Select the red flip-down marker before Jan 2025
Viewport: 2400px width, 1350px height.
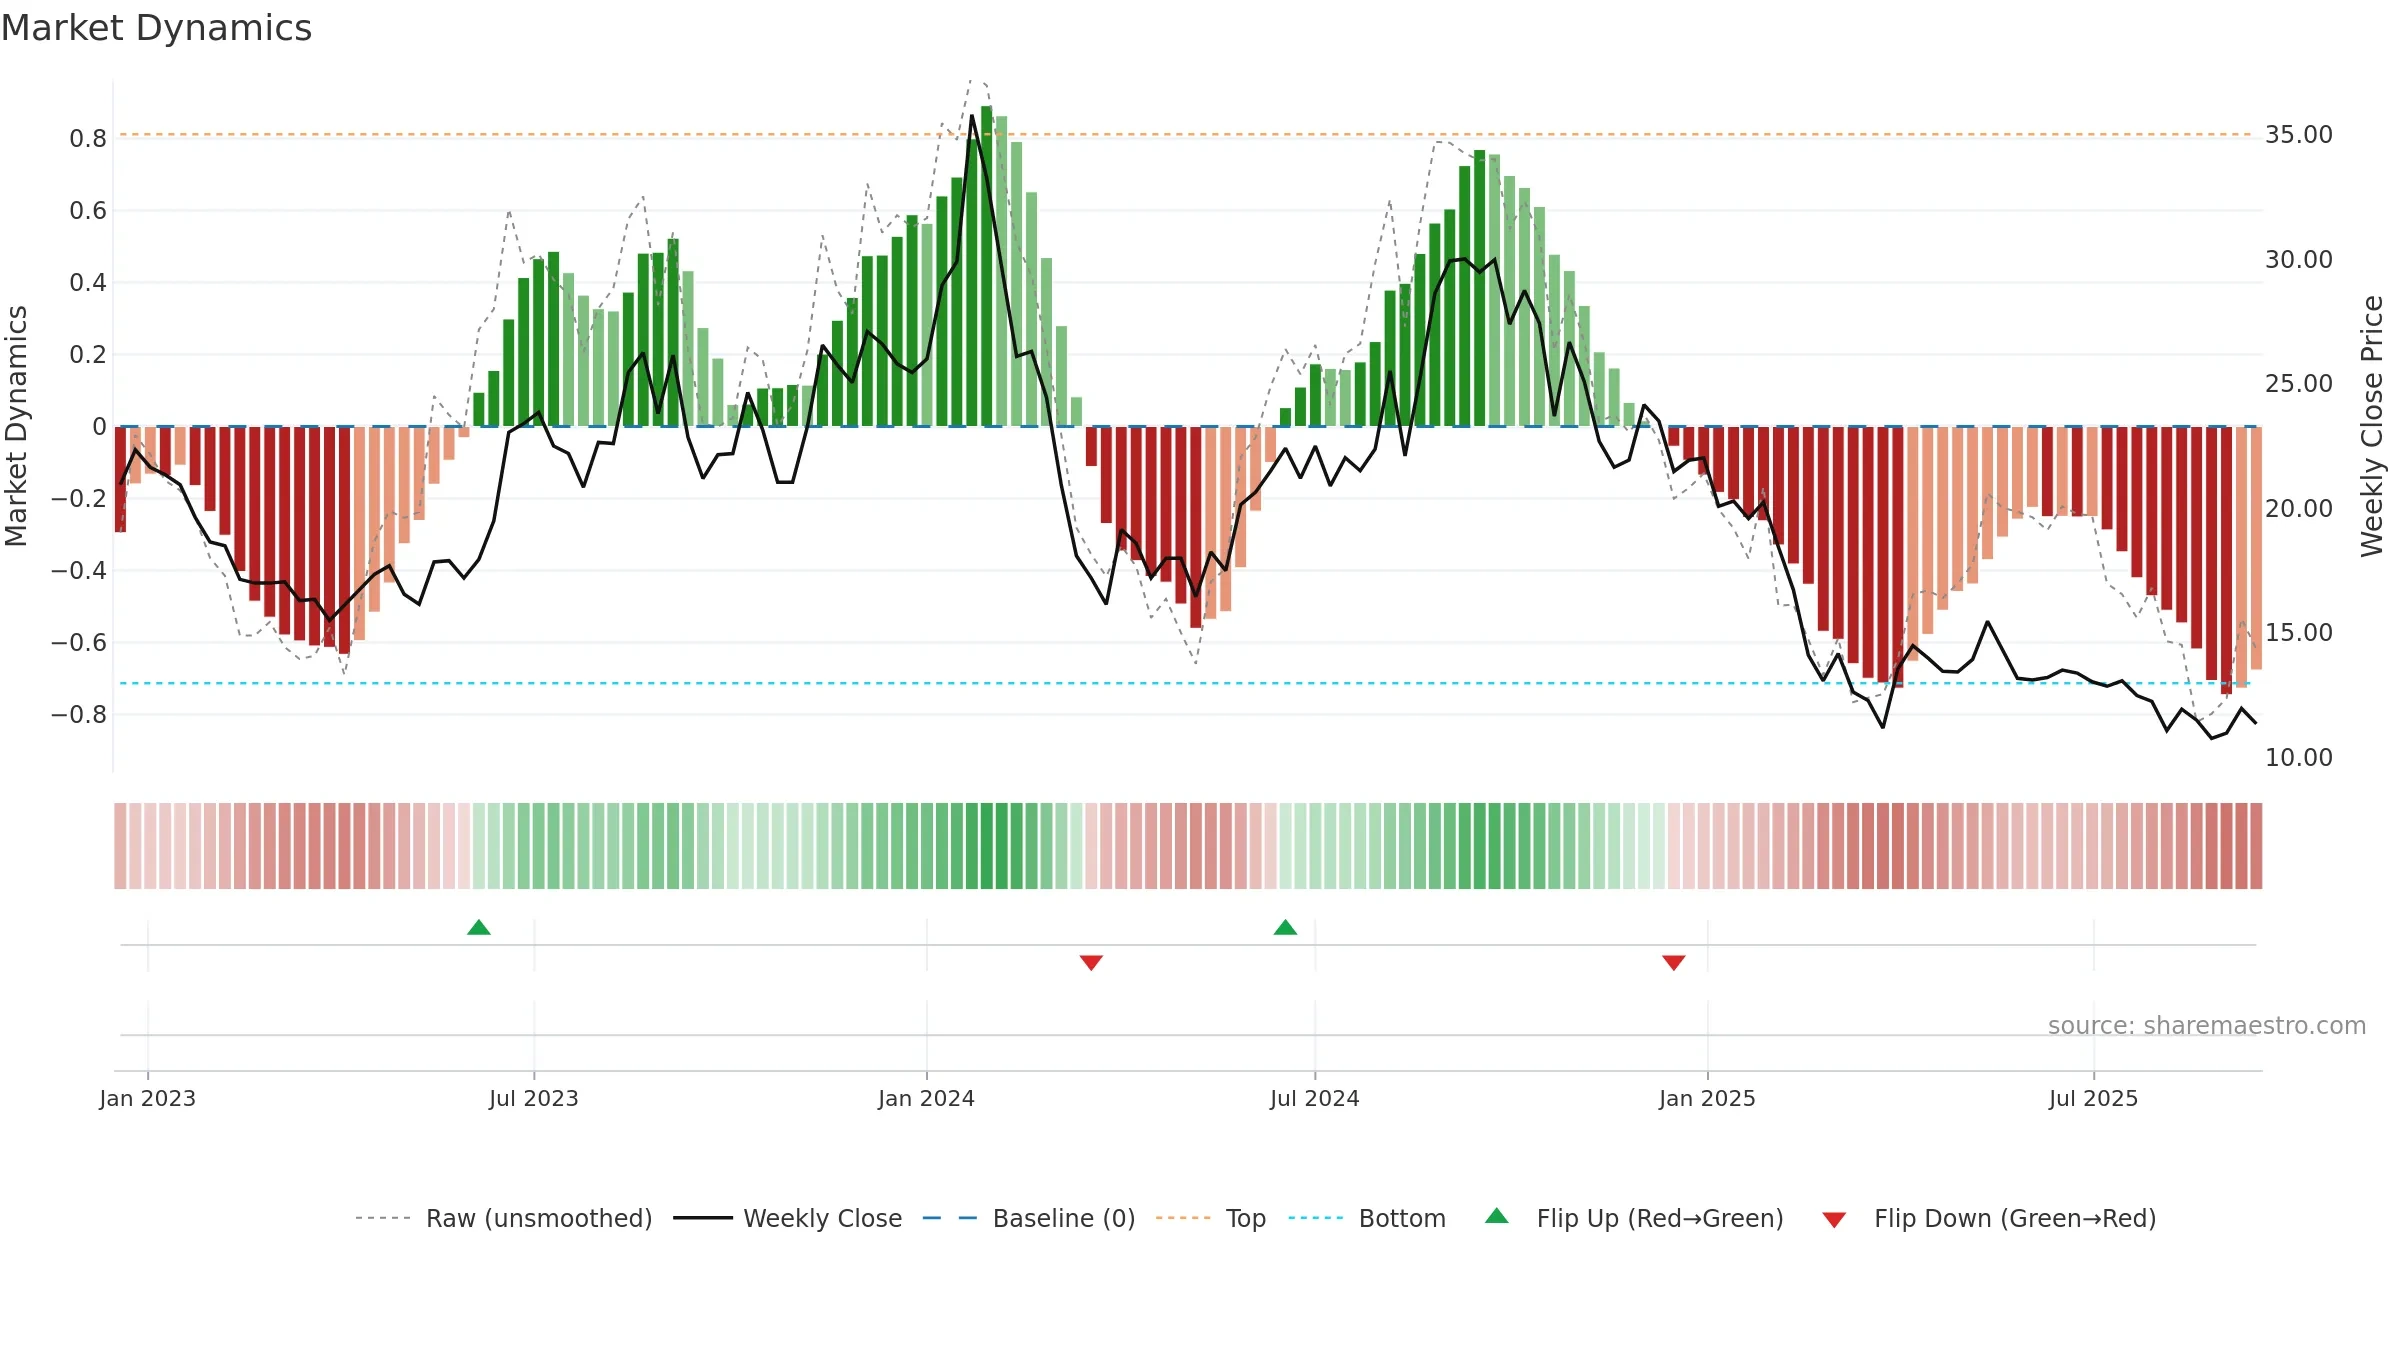pos(1674,962)
